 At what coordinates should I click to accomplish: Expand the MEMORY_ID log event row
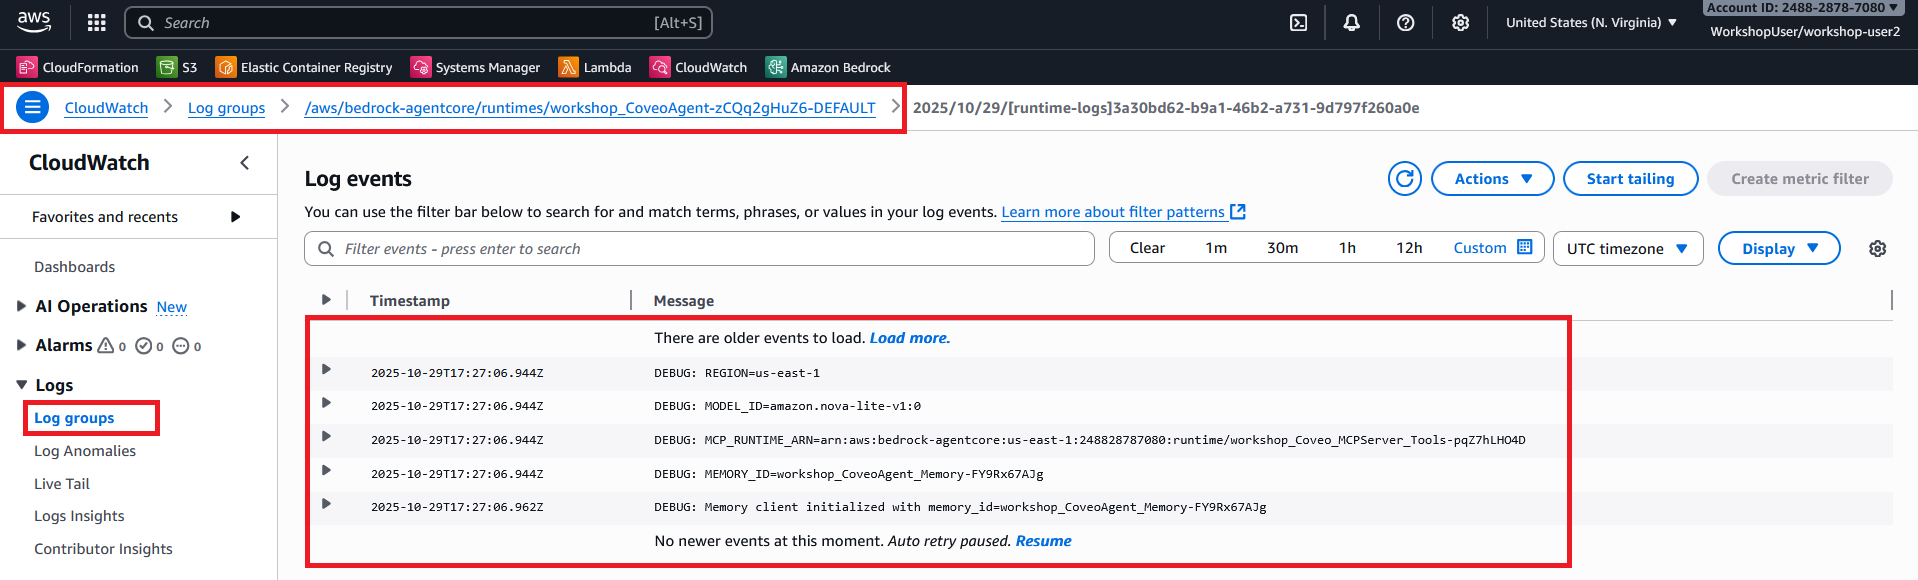326,471
